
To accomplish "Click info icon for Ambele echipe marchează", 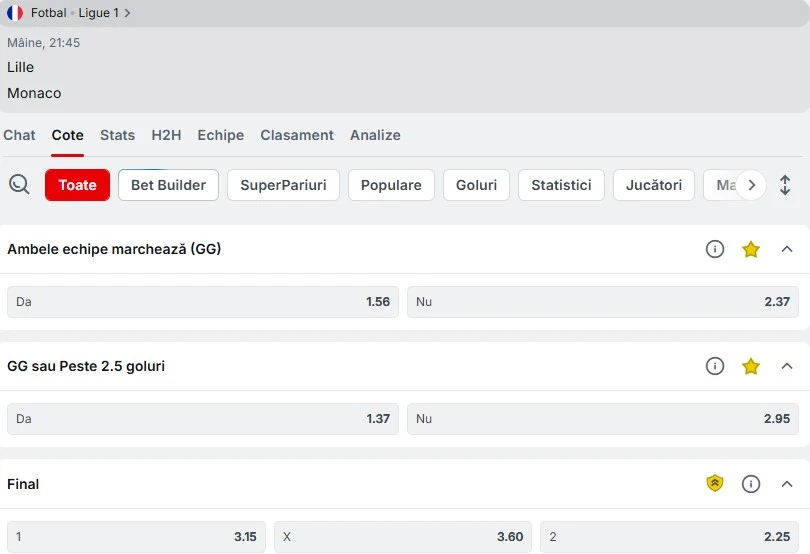I will 714,249.
